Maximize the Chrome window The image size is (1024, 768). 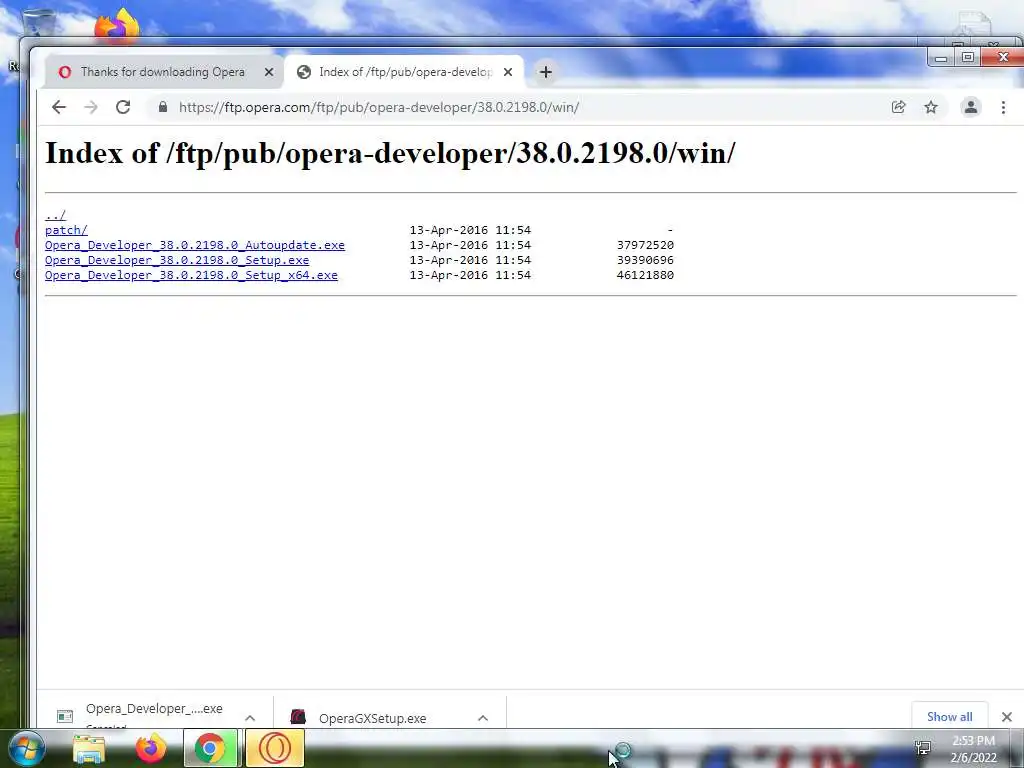[x=968, y=57]
